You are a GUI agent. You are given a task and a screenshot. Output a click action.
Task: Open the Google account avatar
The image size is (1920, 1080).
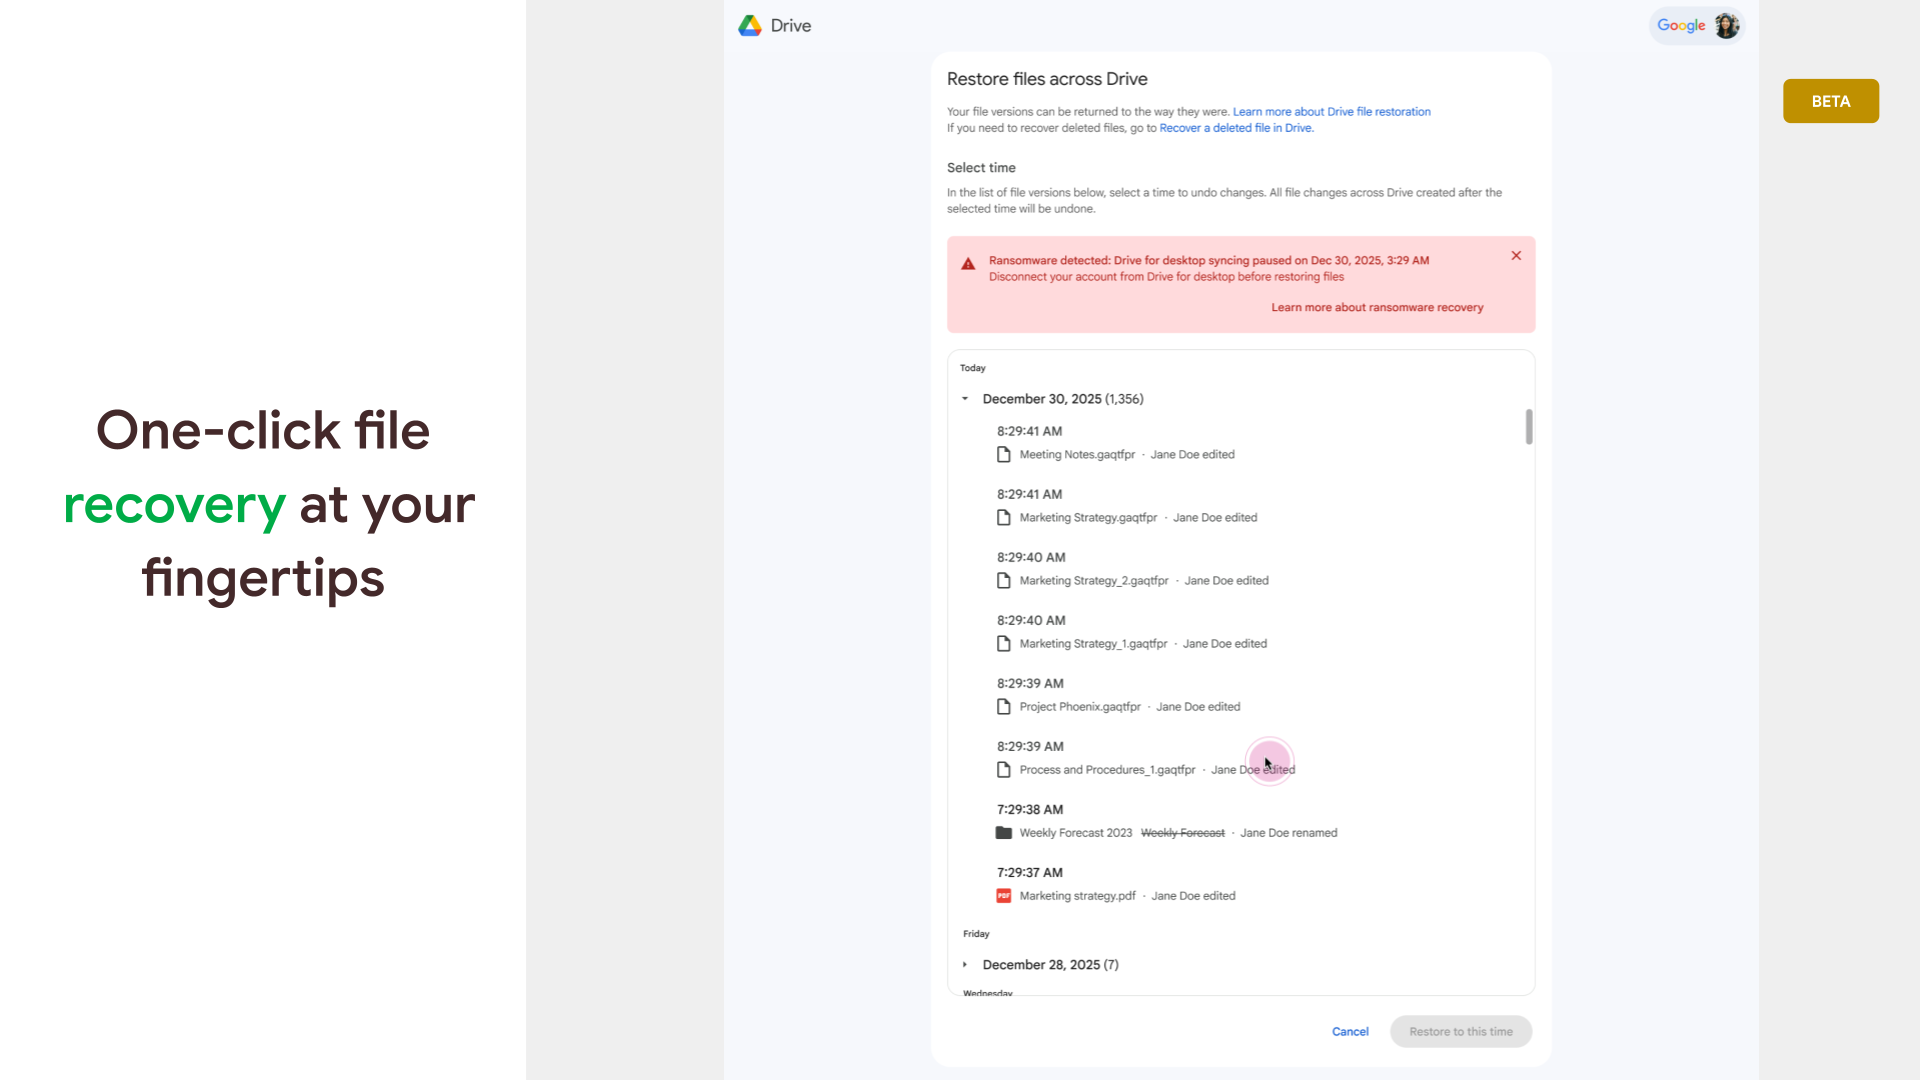click(x=1726, y=26)
